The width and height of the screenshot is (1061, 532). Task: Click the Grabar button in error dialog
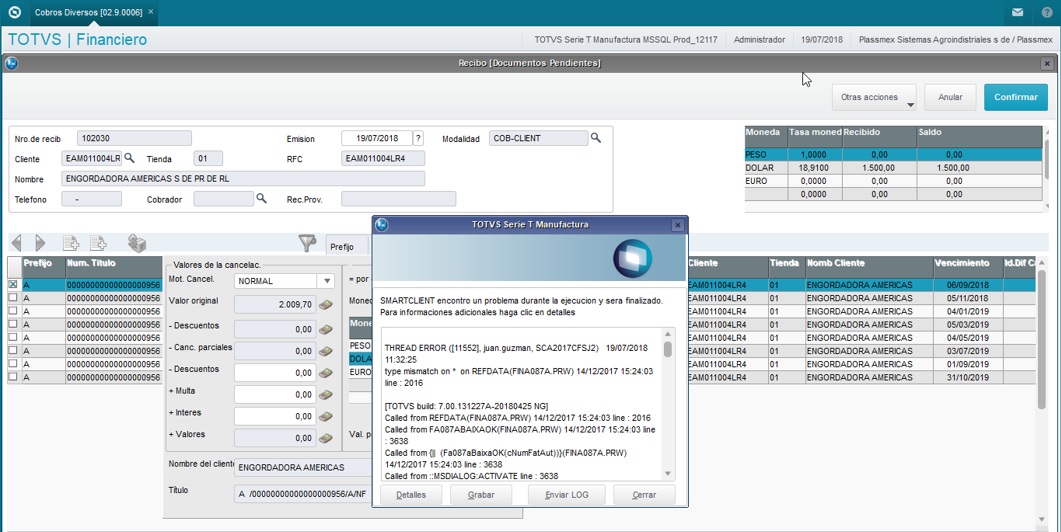(481, 495)
